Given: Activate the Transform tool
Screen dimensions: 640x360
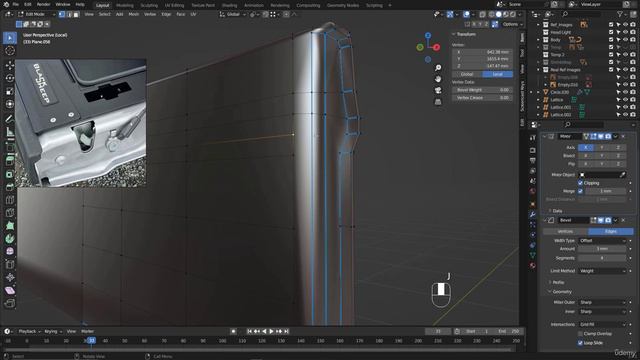Looking at the screenshot, I should [10, 104].
